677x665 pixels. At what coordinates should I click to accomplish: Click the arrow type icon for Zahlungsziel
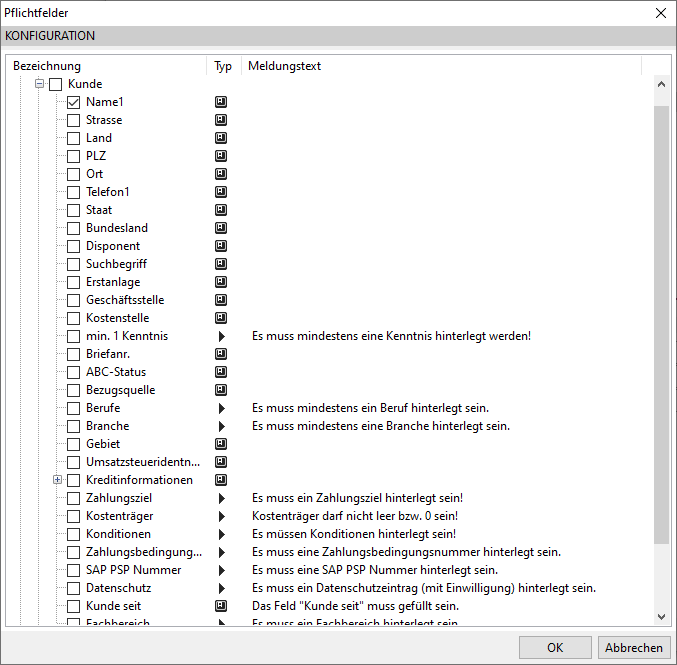click(221, 498)
